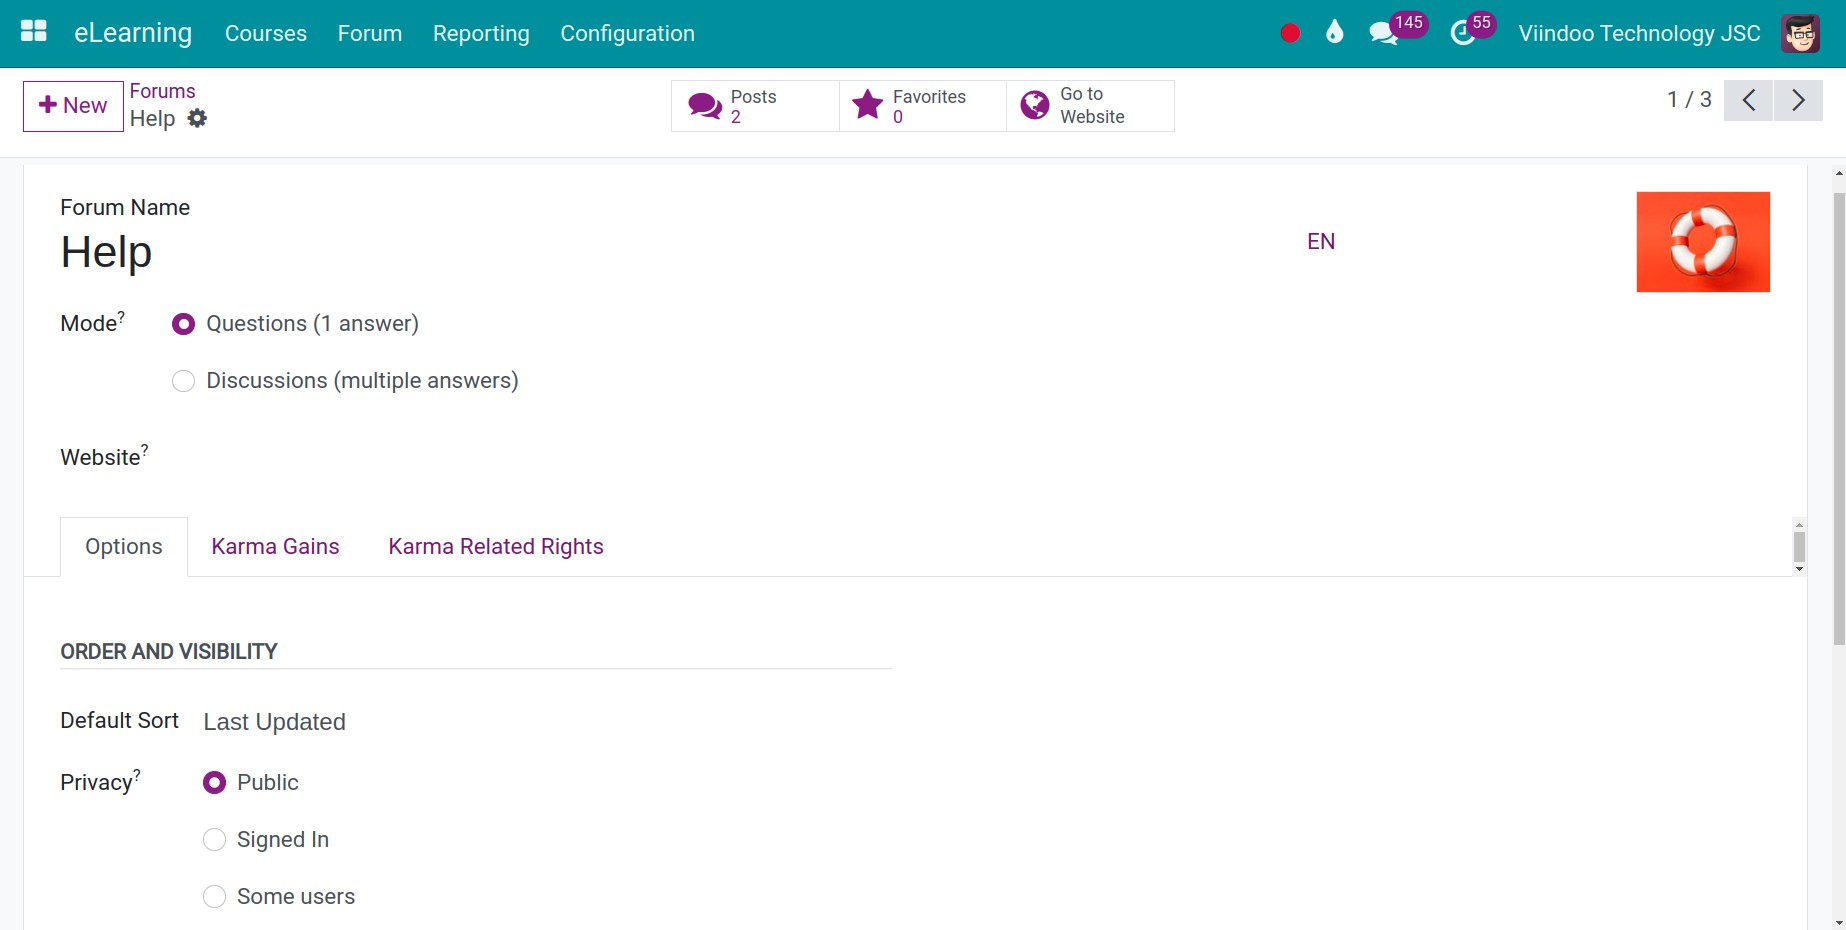Viewport: 1846px width, 930px height.
Task: Select Some users privacy option
Action: 214,897
